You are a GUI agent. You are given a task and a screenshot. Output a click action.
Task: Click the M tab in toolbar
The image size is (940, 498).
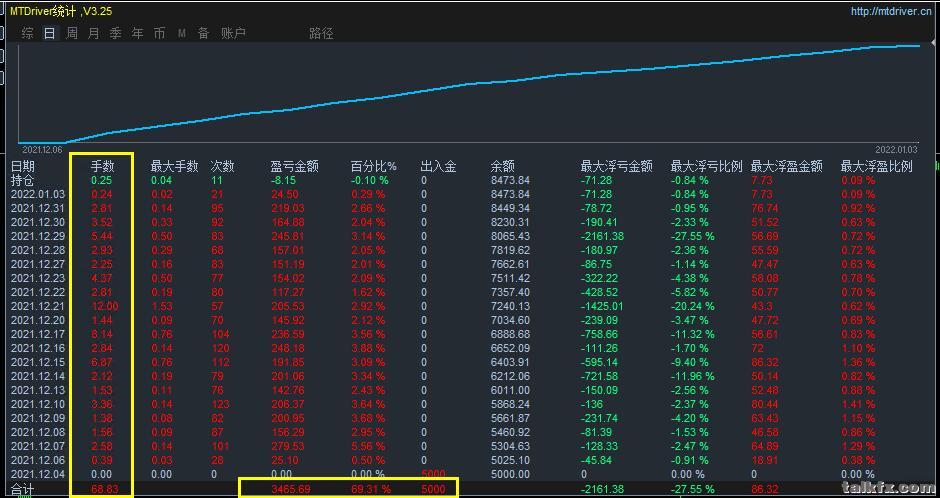click(x=182, y=33)
